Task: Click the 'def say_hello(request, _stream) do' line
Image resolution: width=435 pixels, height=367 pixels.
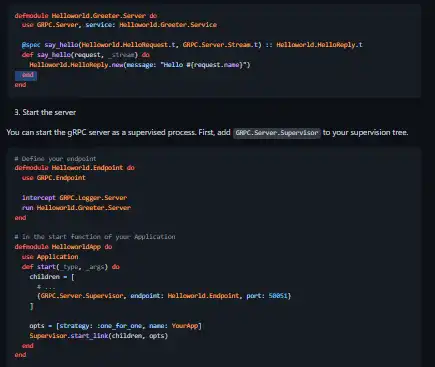Action: [86, 55]
